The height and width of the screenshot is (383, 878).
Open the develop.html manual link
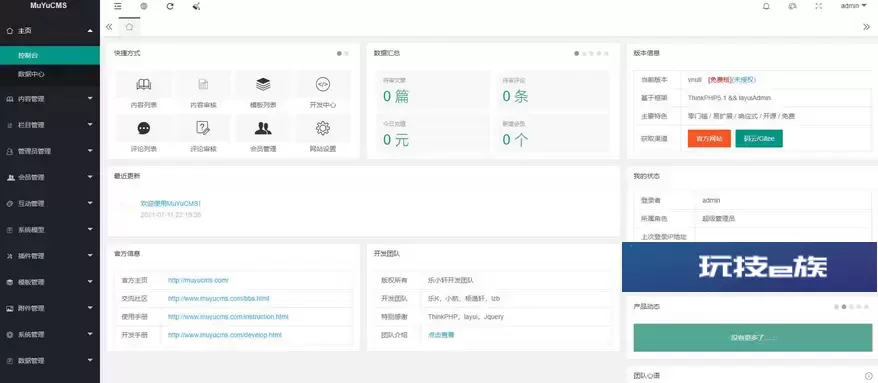click(x=225, y=335)
